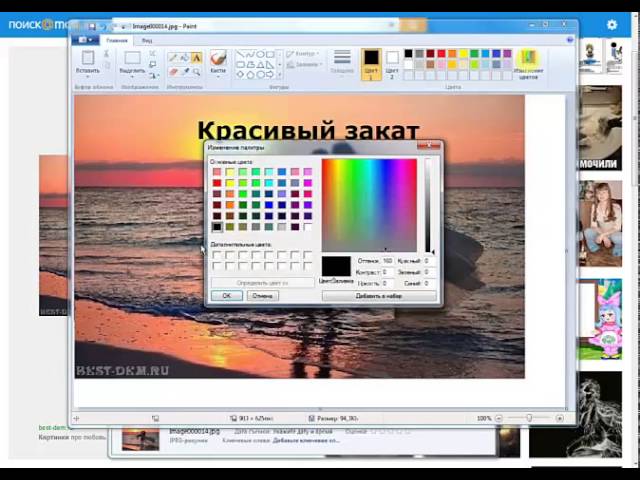Viewport: 640px width, 480px height.
Task: Click the Paint help icon on ribbon
Action: coord(570,40)
